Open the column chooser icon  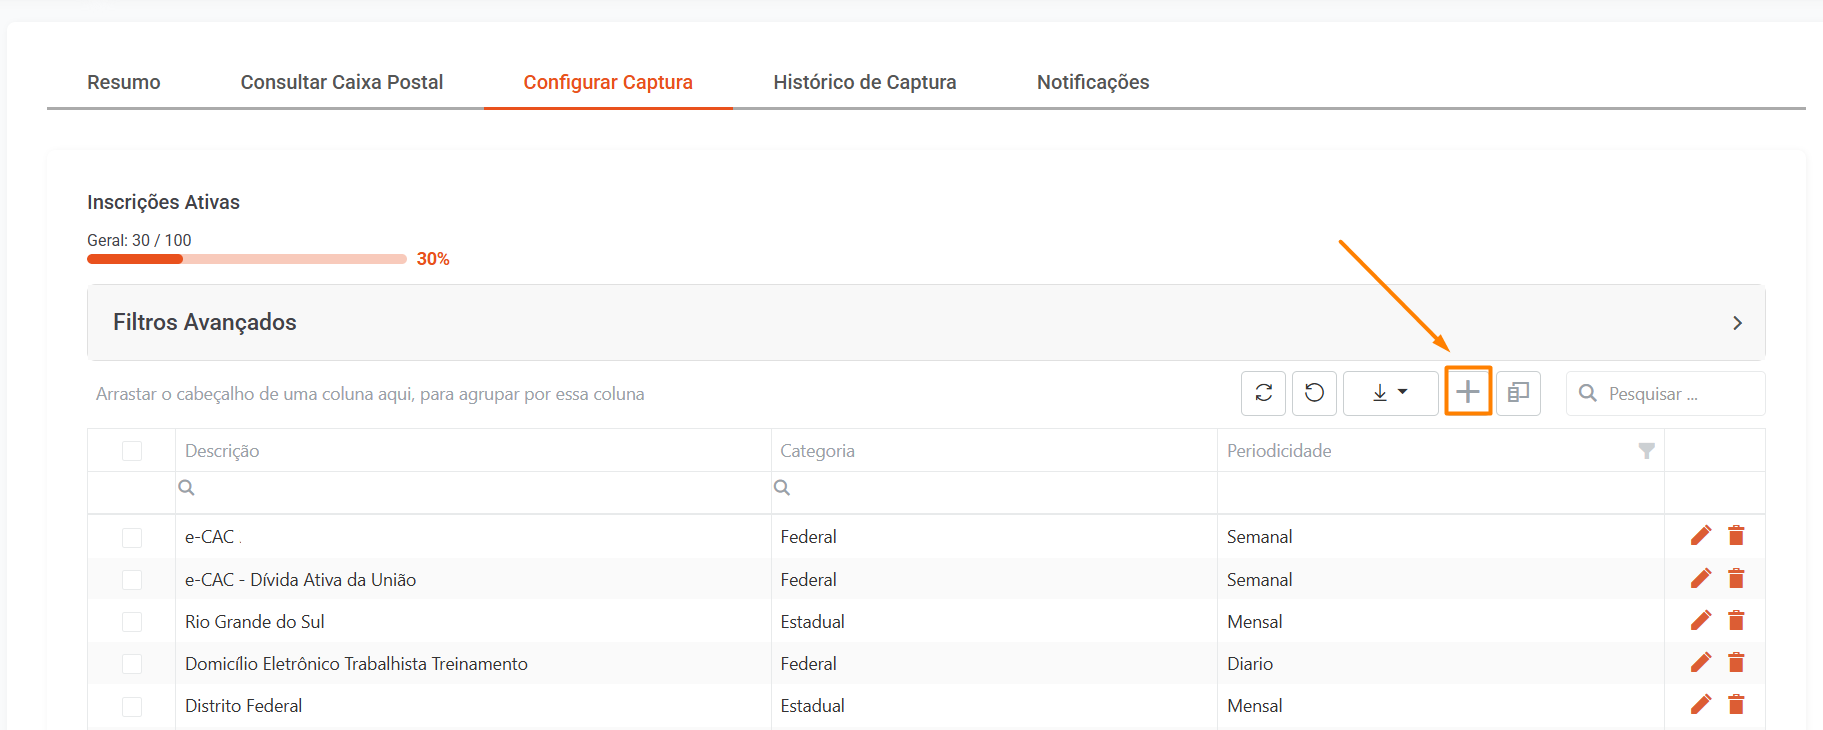(1518, 393)
